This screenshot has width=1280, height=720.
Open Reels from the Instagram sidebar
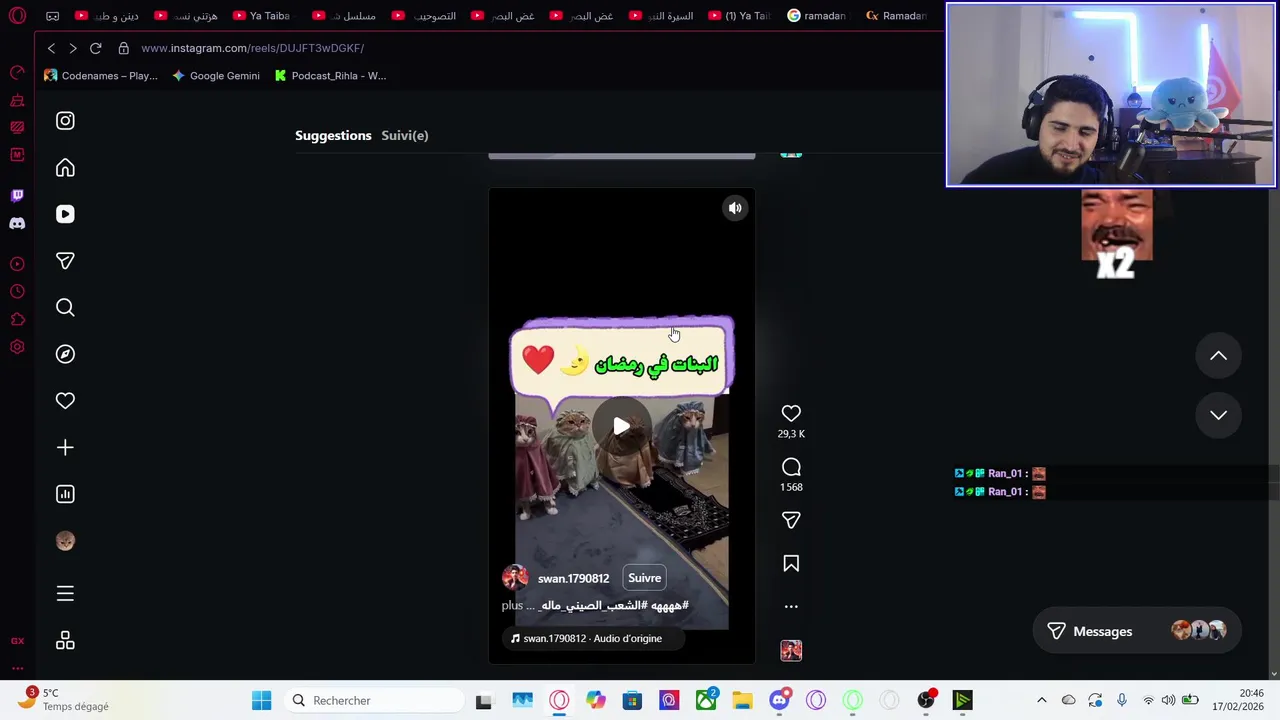65,214
